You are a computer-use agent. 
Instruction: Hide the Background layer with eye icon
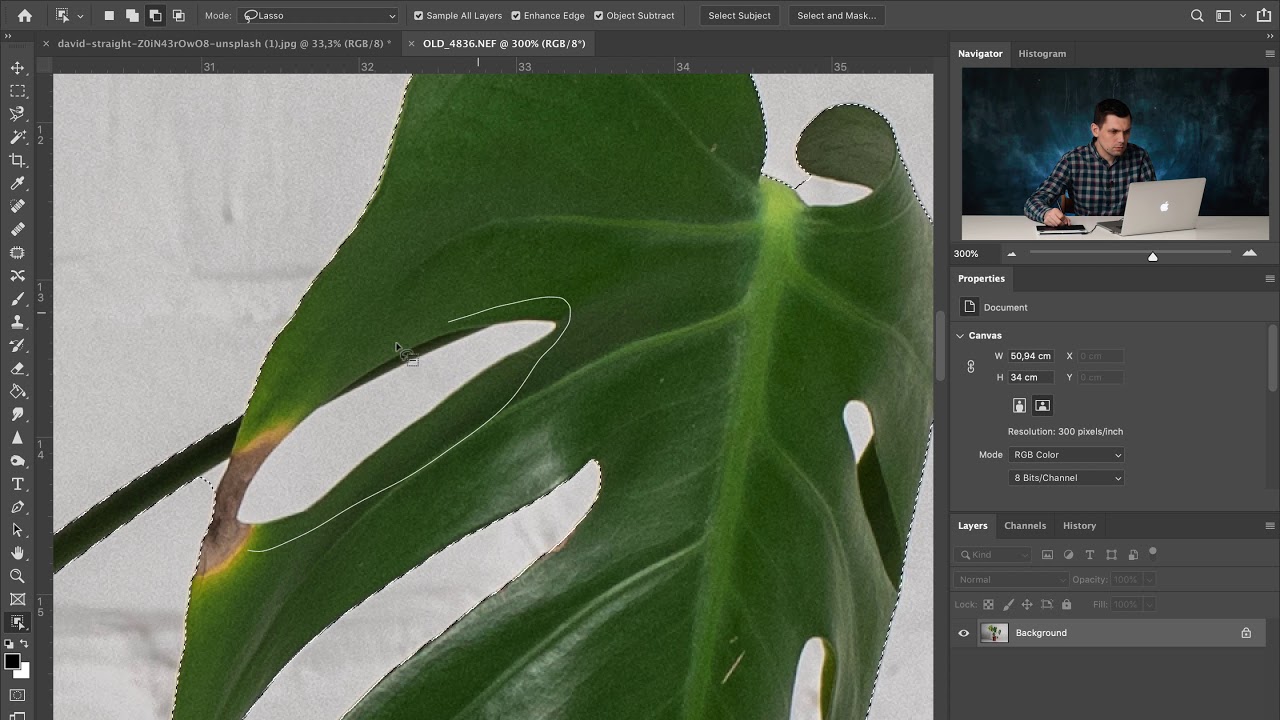(x=964, y=633)
